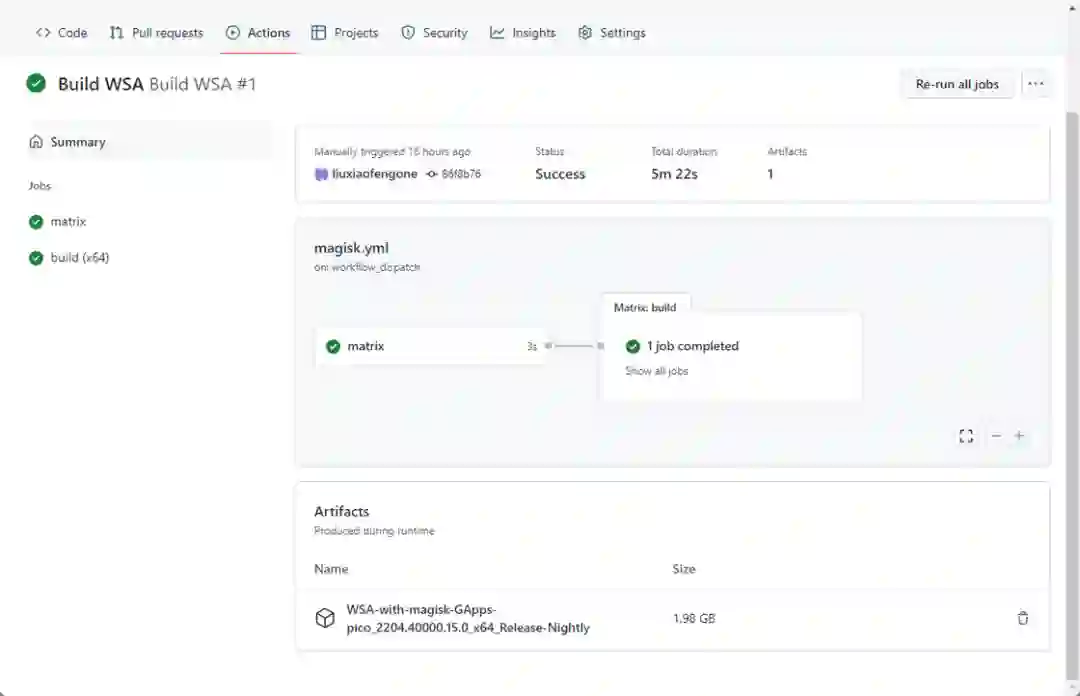1080x696 pixels.
Task: Click the build (x64) green check icon
Action: pos(36,258)
